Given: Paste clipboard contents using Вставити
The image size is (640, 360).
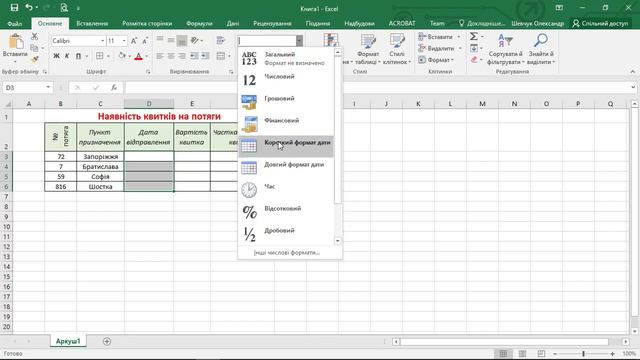Looking at the screenshot, I should (15, 48).
